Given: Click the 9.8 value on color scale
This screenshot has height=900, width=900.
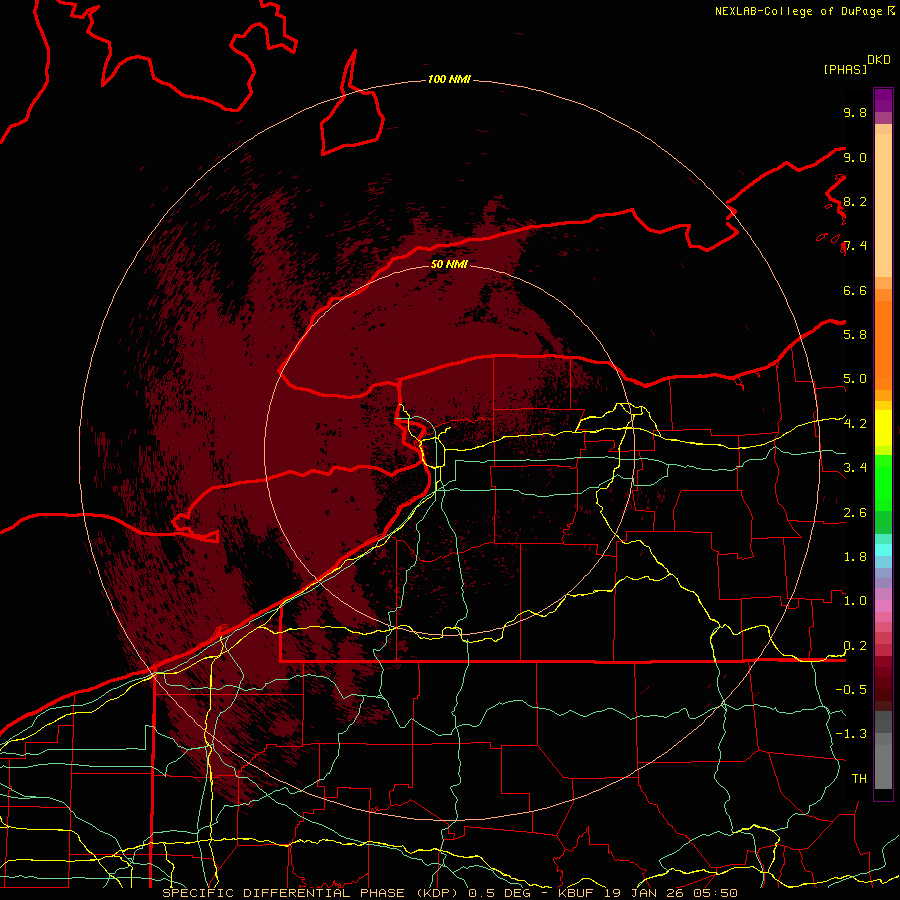Looking at the screenshot, I should coord(855,112).
